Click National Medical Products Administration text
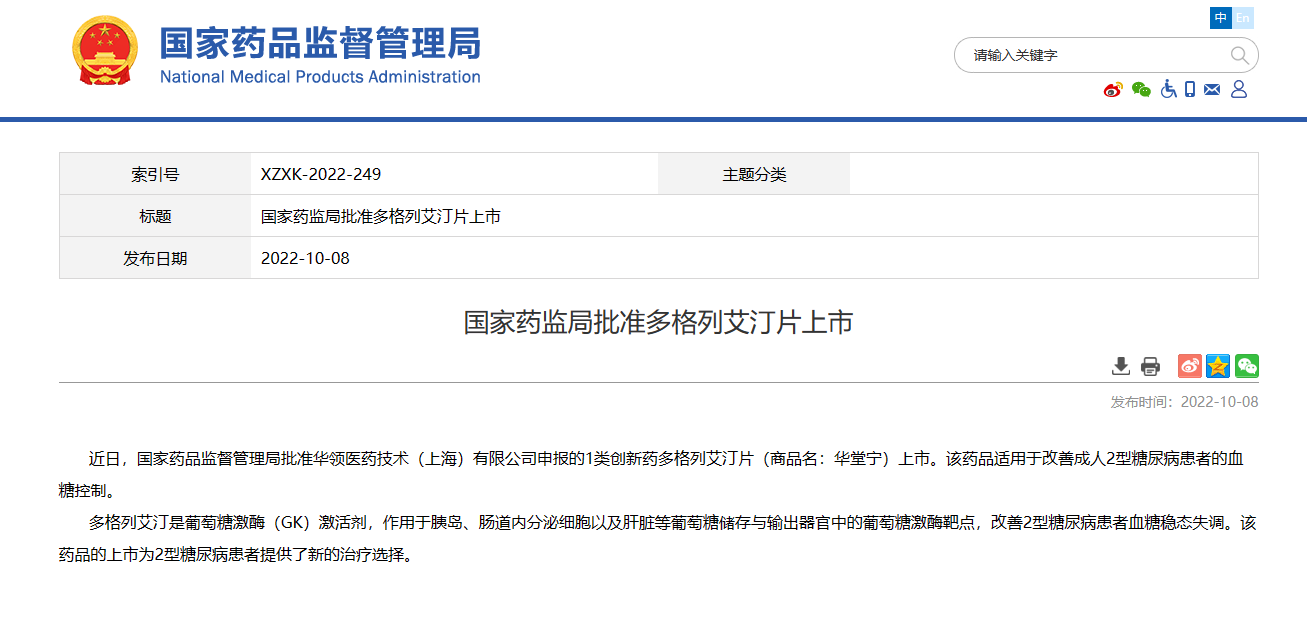 (x=320, y=77)
